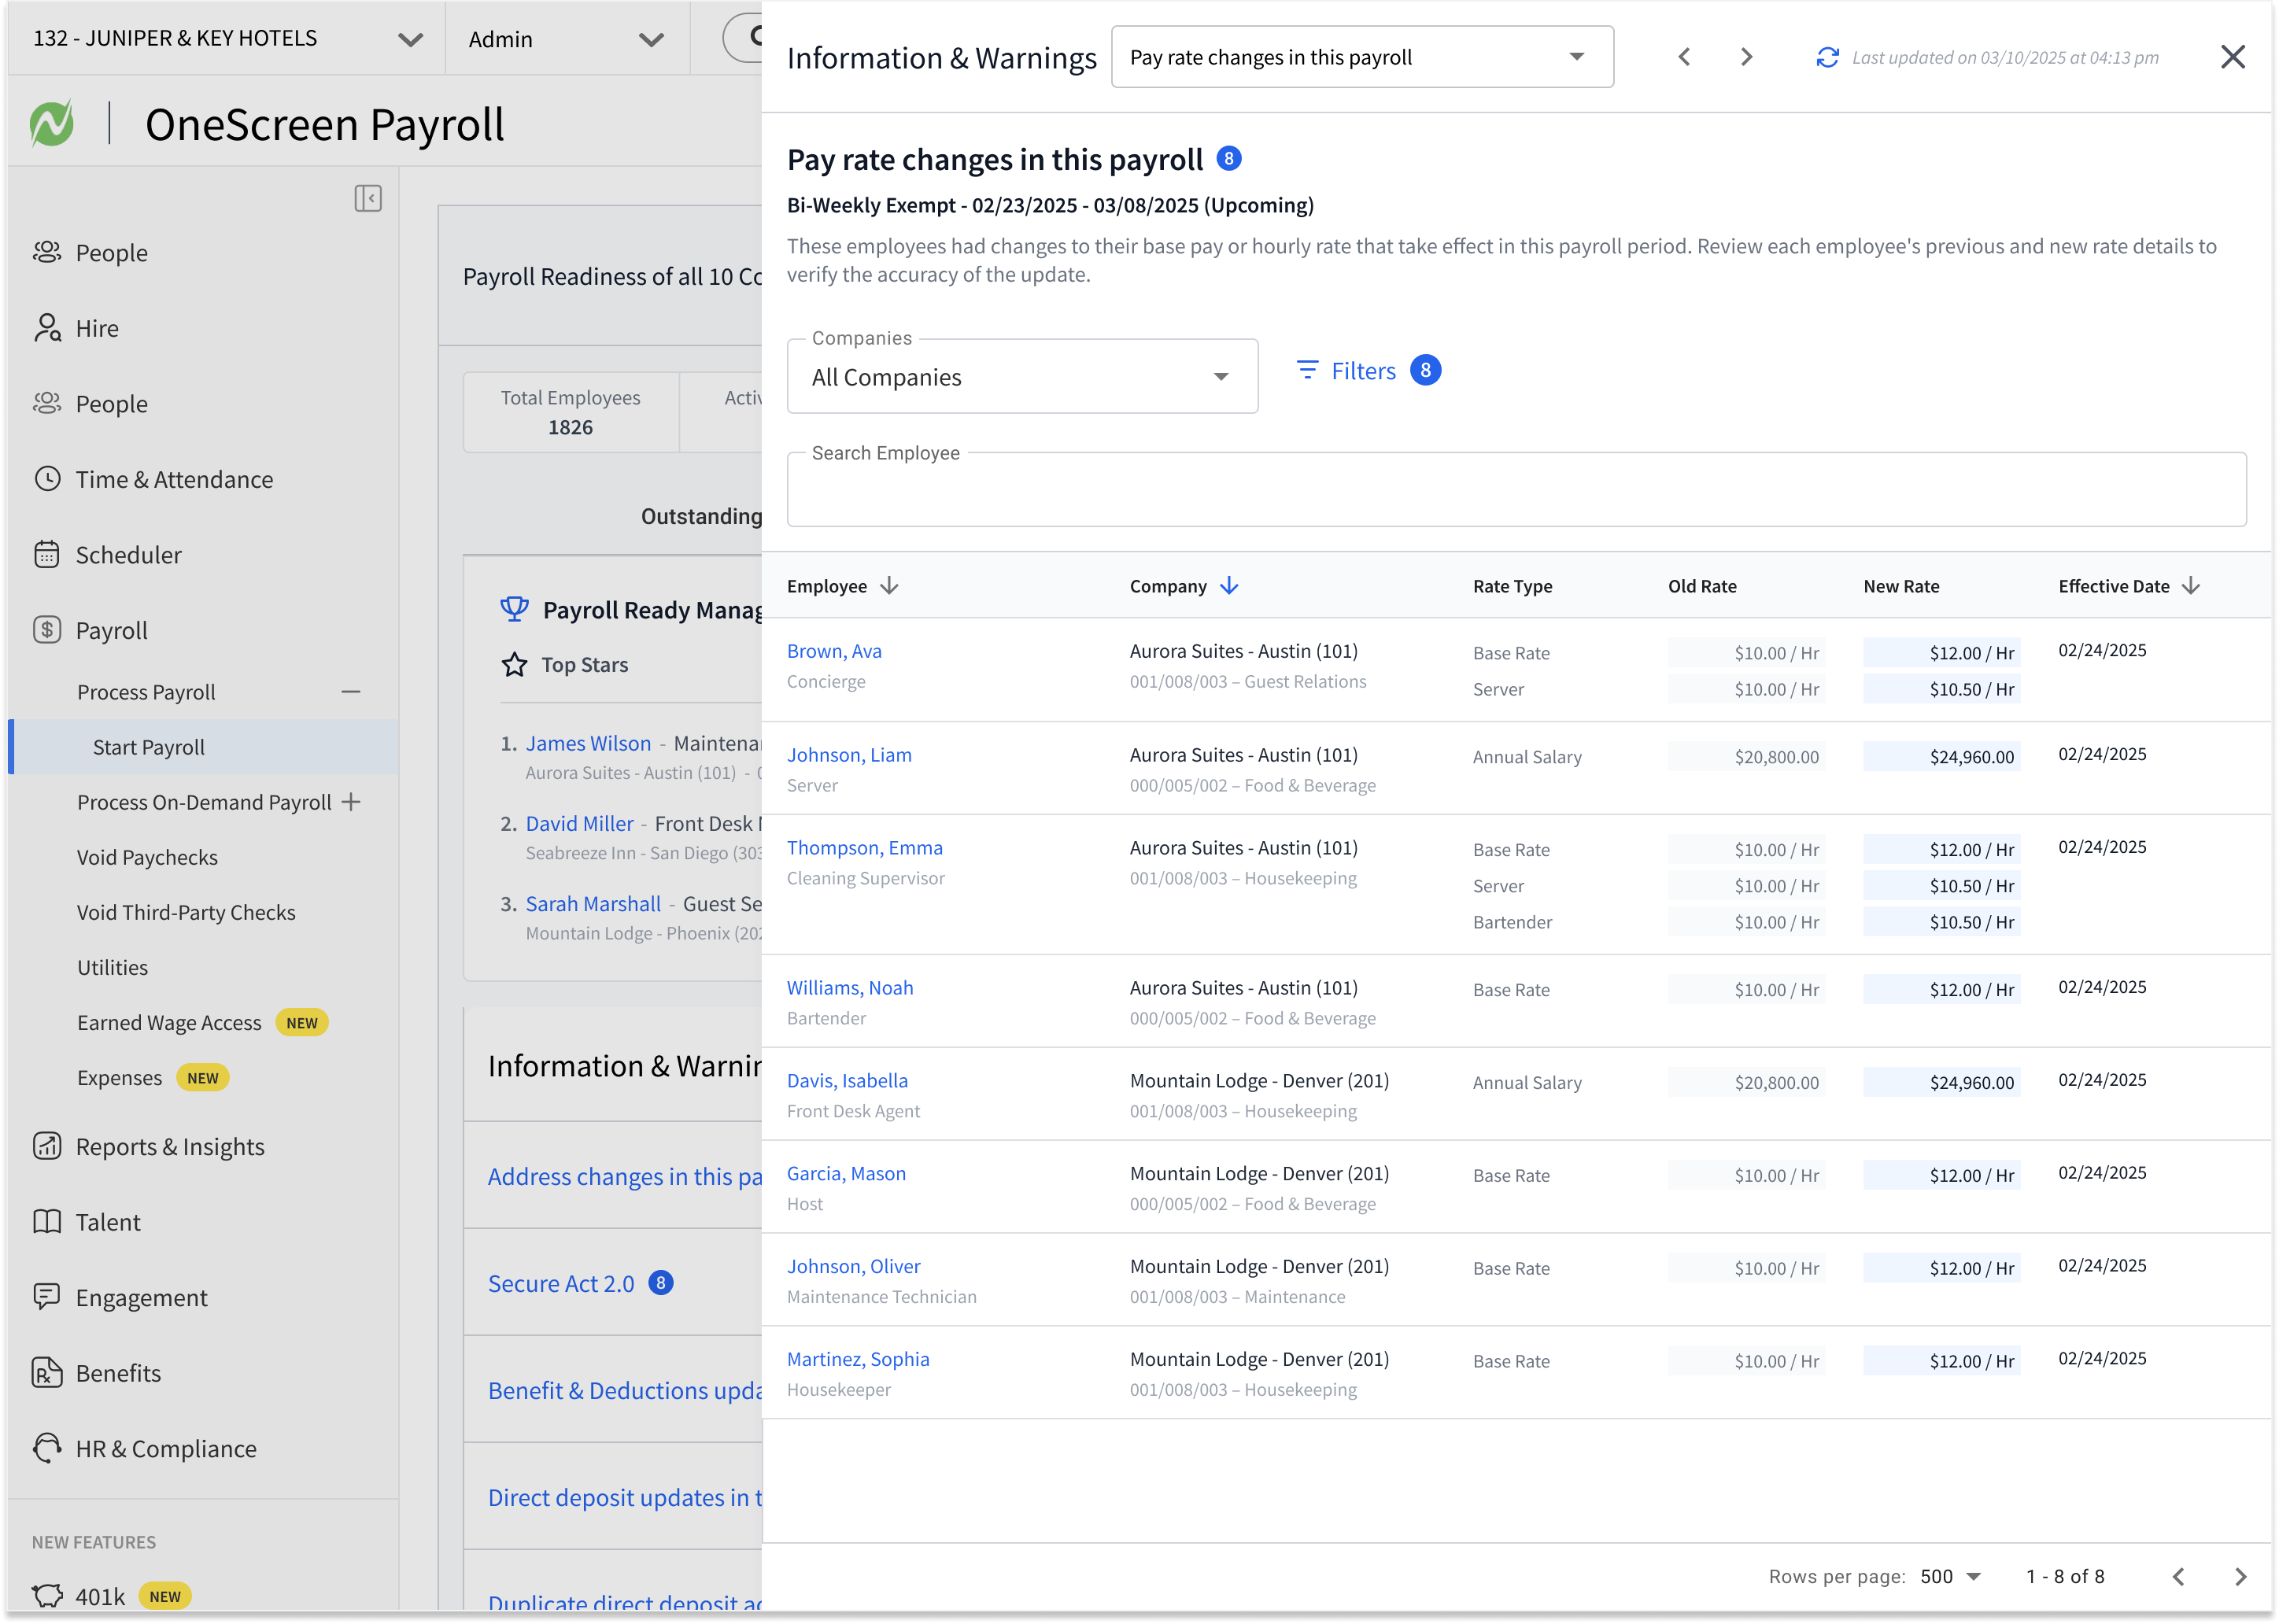Open employee Martinez, Sophia link
This screenshot has height=1624, width=2279.
[858, 1360]
